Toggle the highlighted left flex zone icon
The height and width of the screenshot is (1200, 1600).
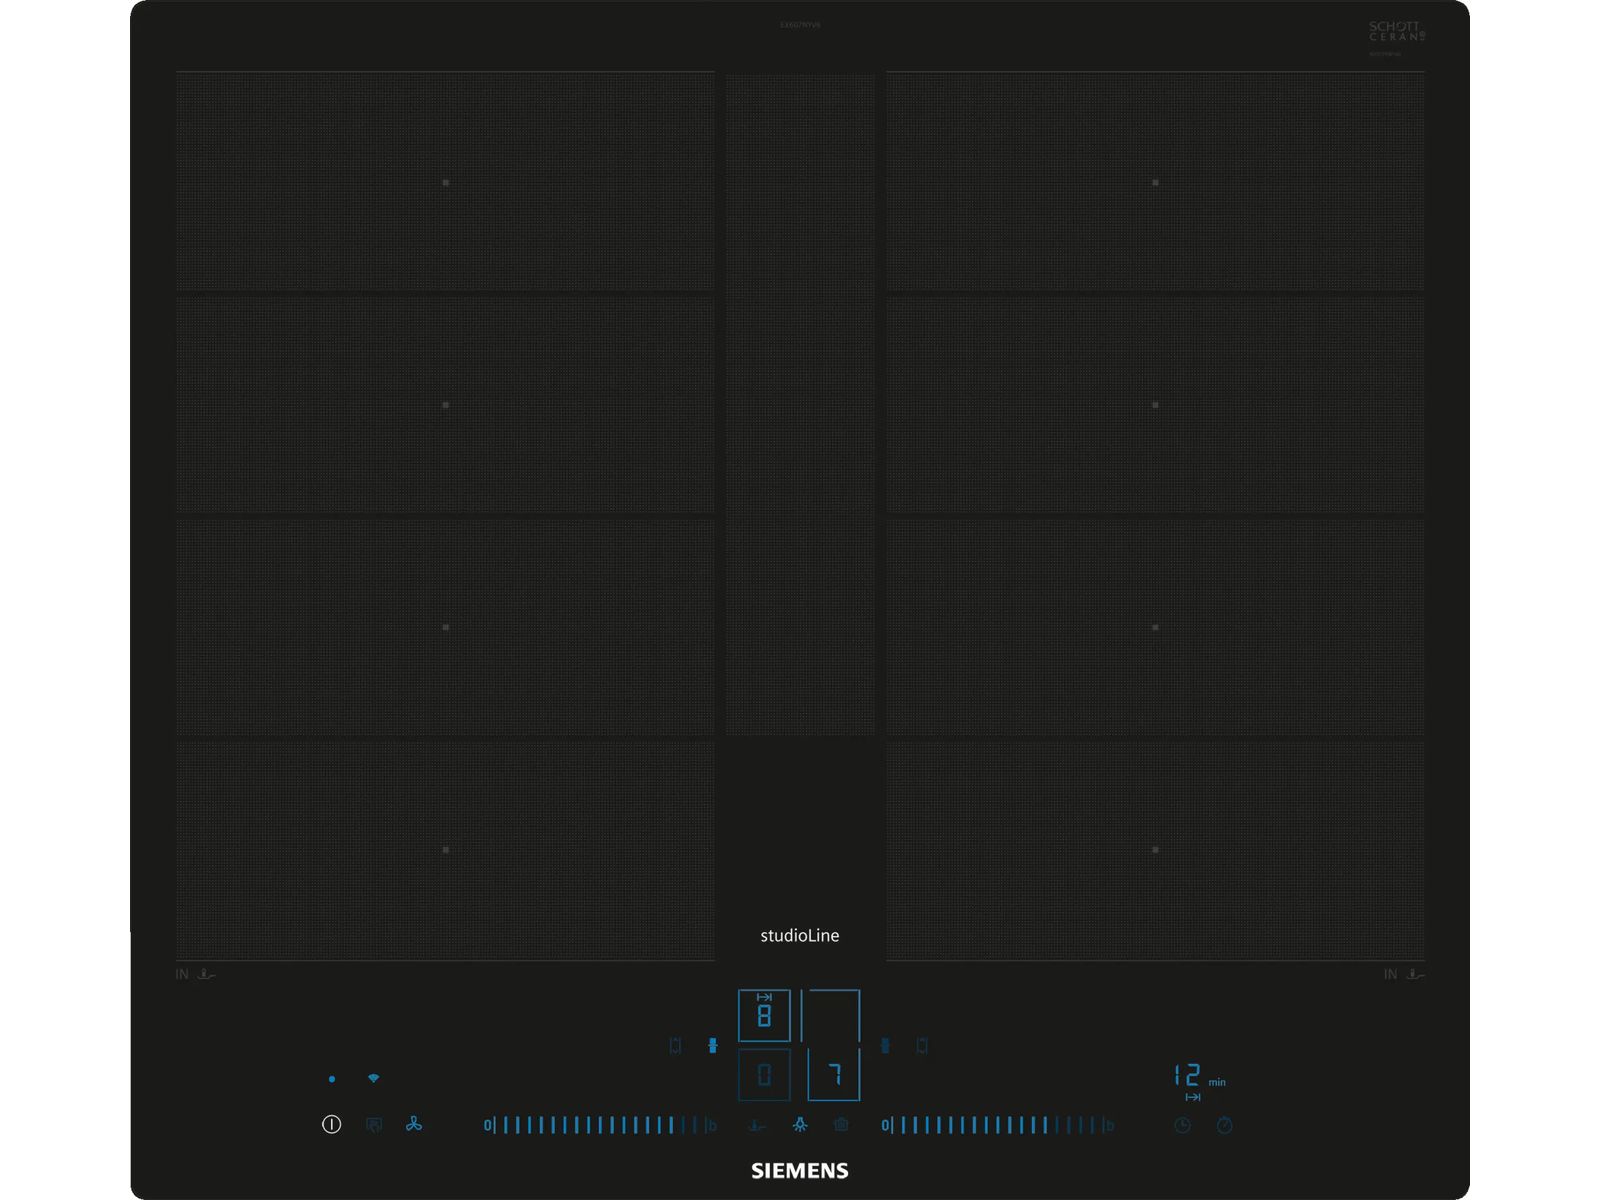(712, 1046)
